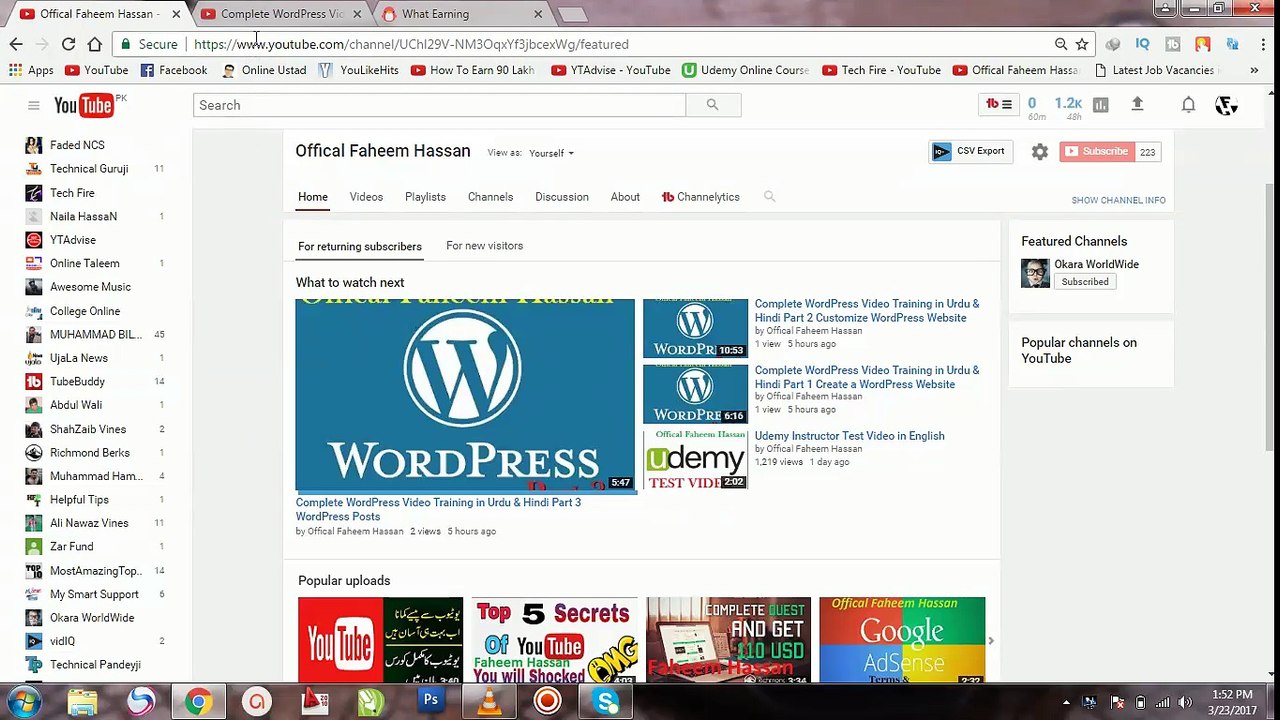Open the WordPress Part 2 Customize video title
Screen dimensions: 1280x720
[x=866, y=311]
